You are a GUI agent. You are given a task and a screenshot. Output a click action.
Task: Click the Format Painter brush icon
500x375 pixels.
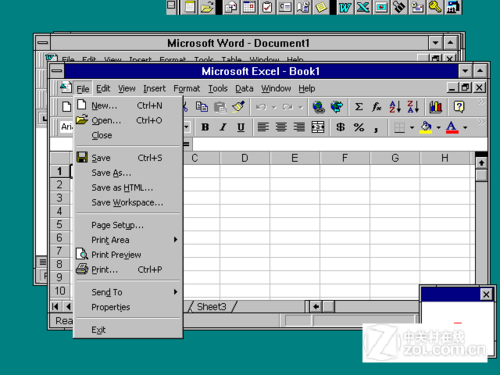coord(238,107)
